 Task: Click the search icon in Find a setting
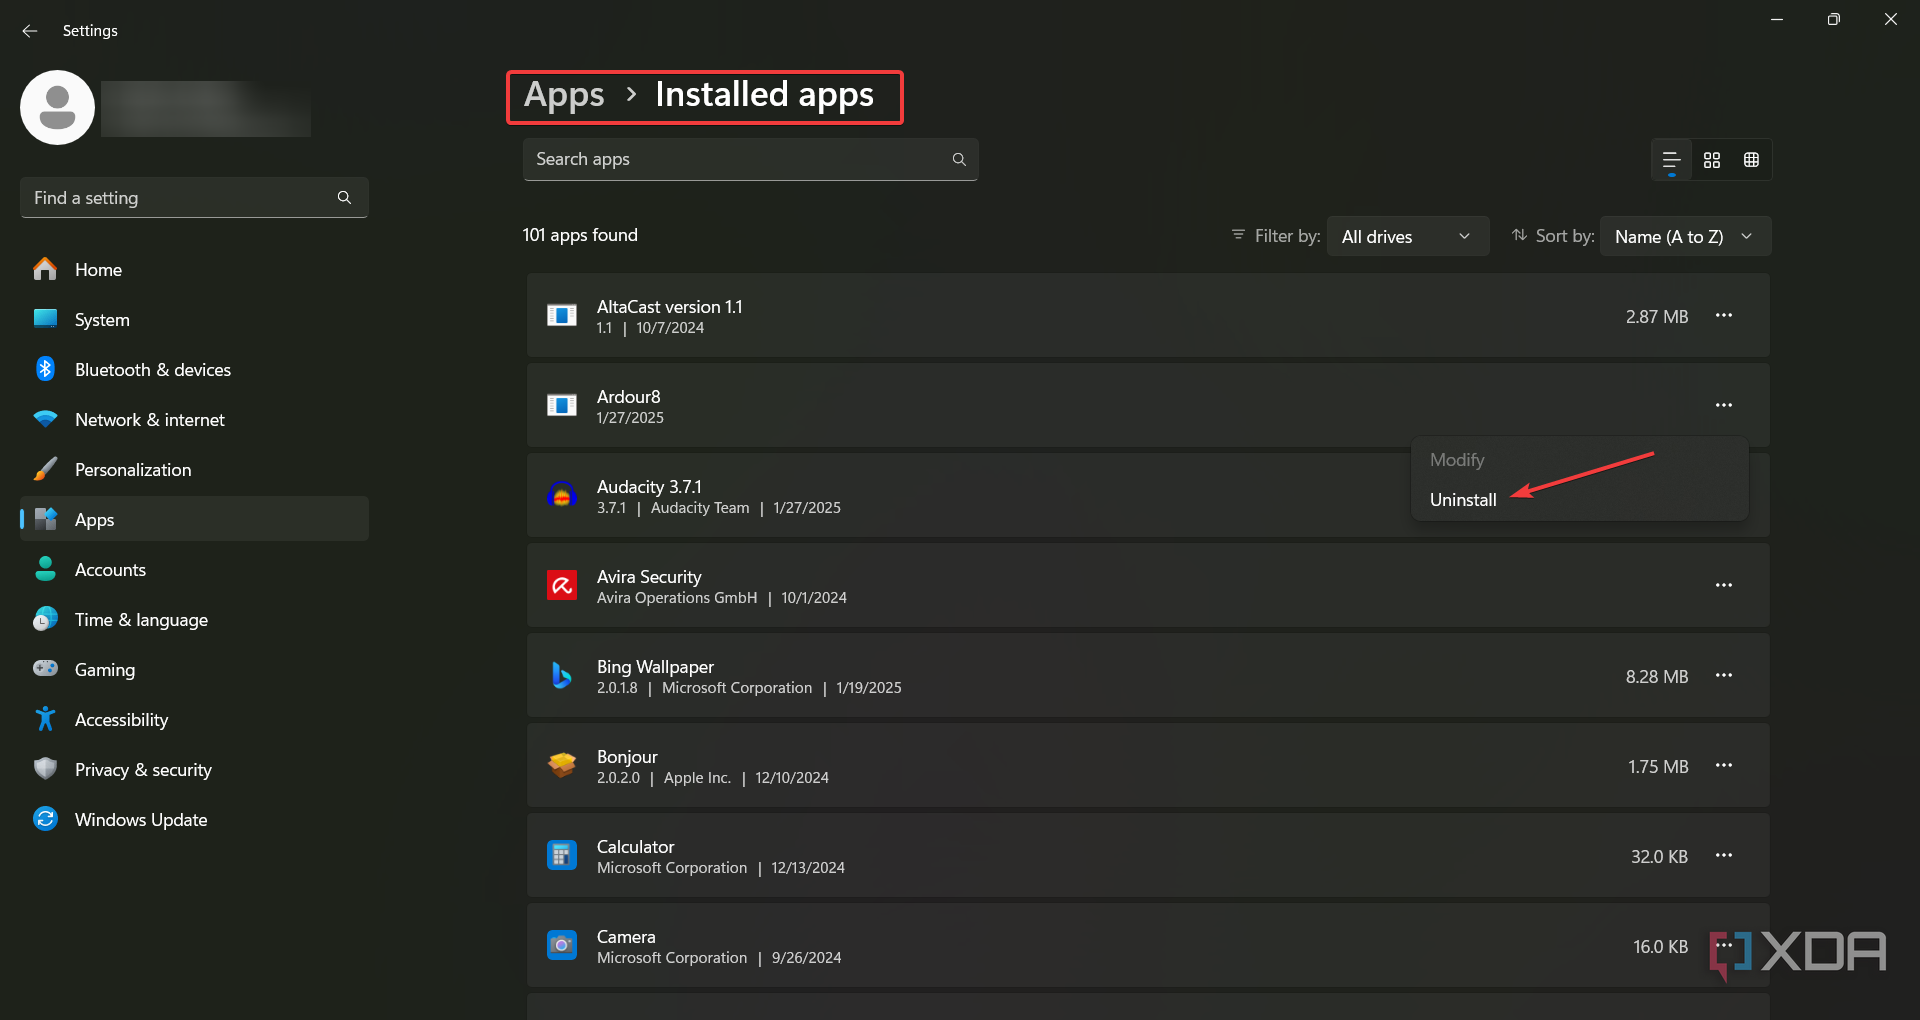tap(344, 198)
